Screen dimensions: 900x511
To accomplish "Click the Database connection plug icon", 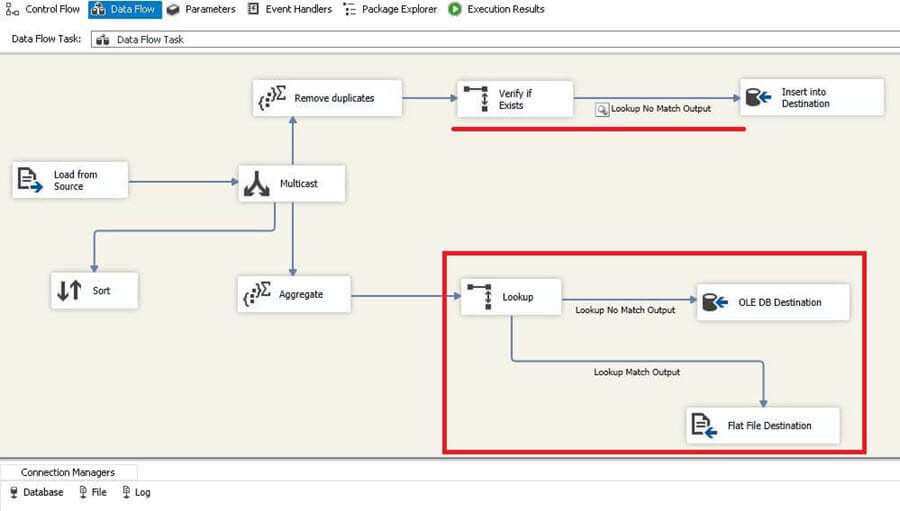I will click(14, 492).
